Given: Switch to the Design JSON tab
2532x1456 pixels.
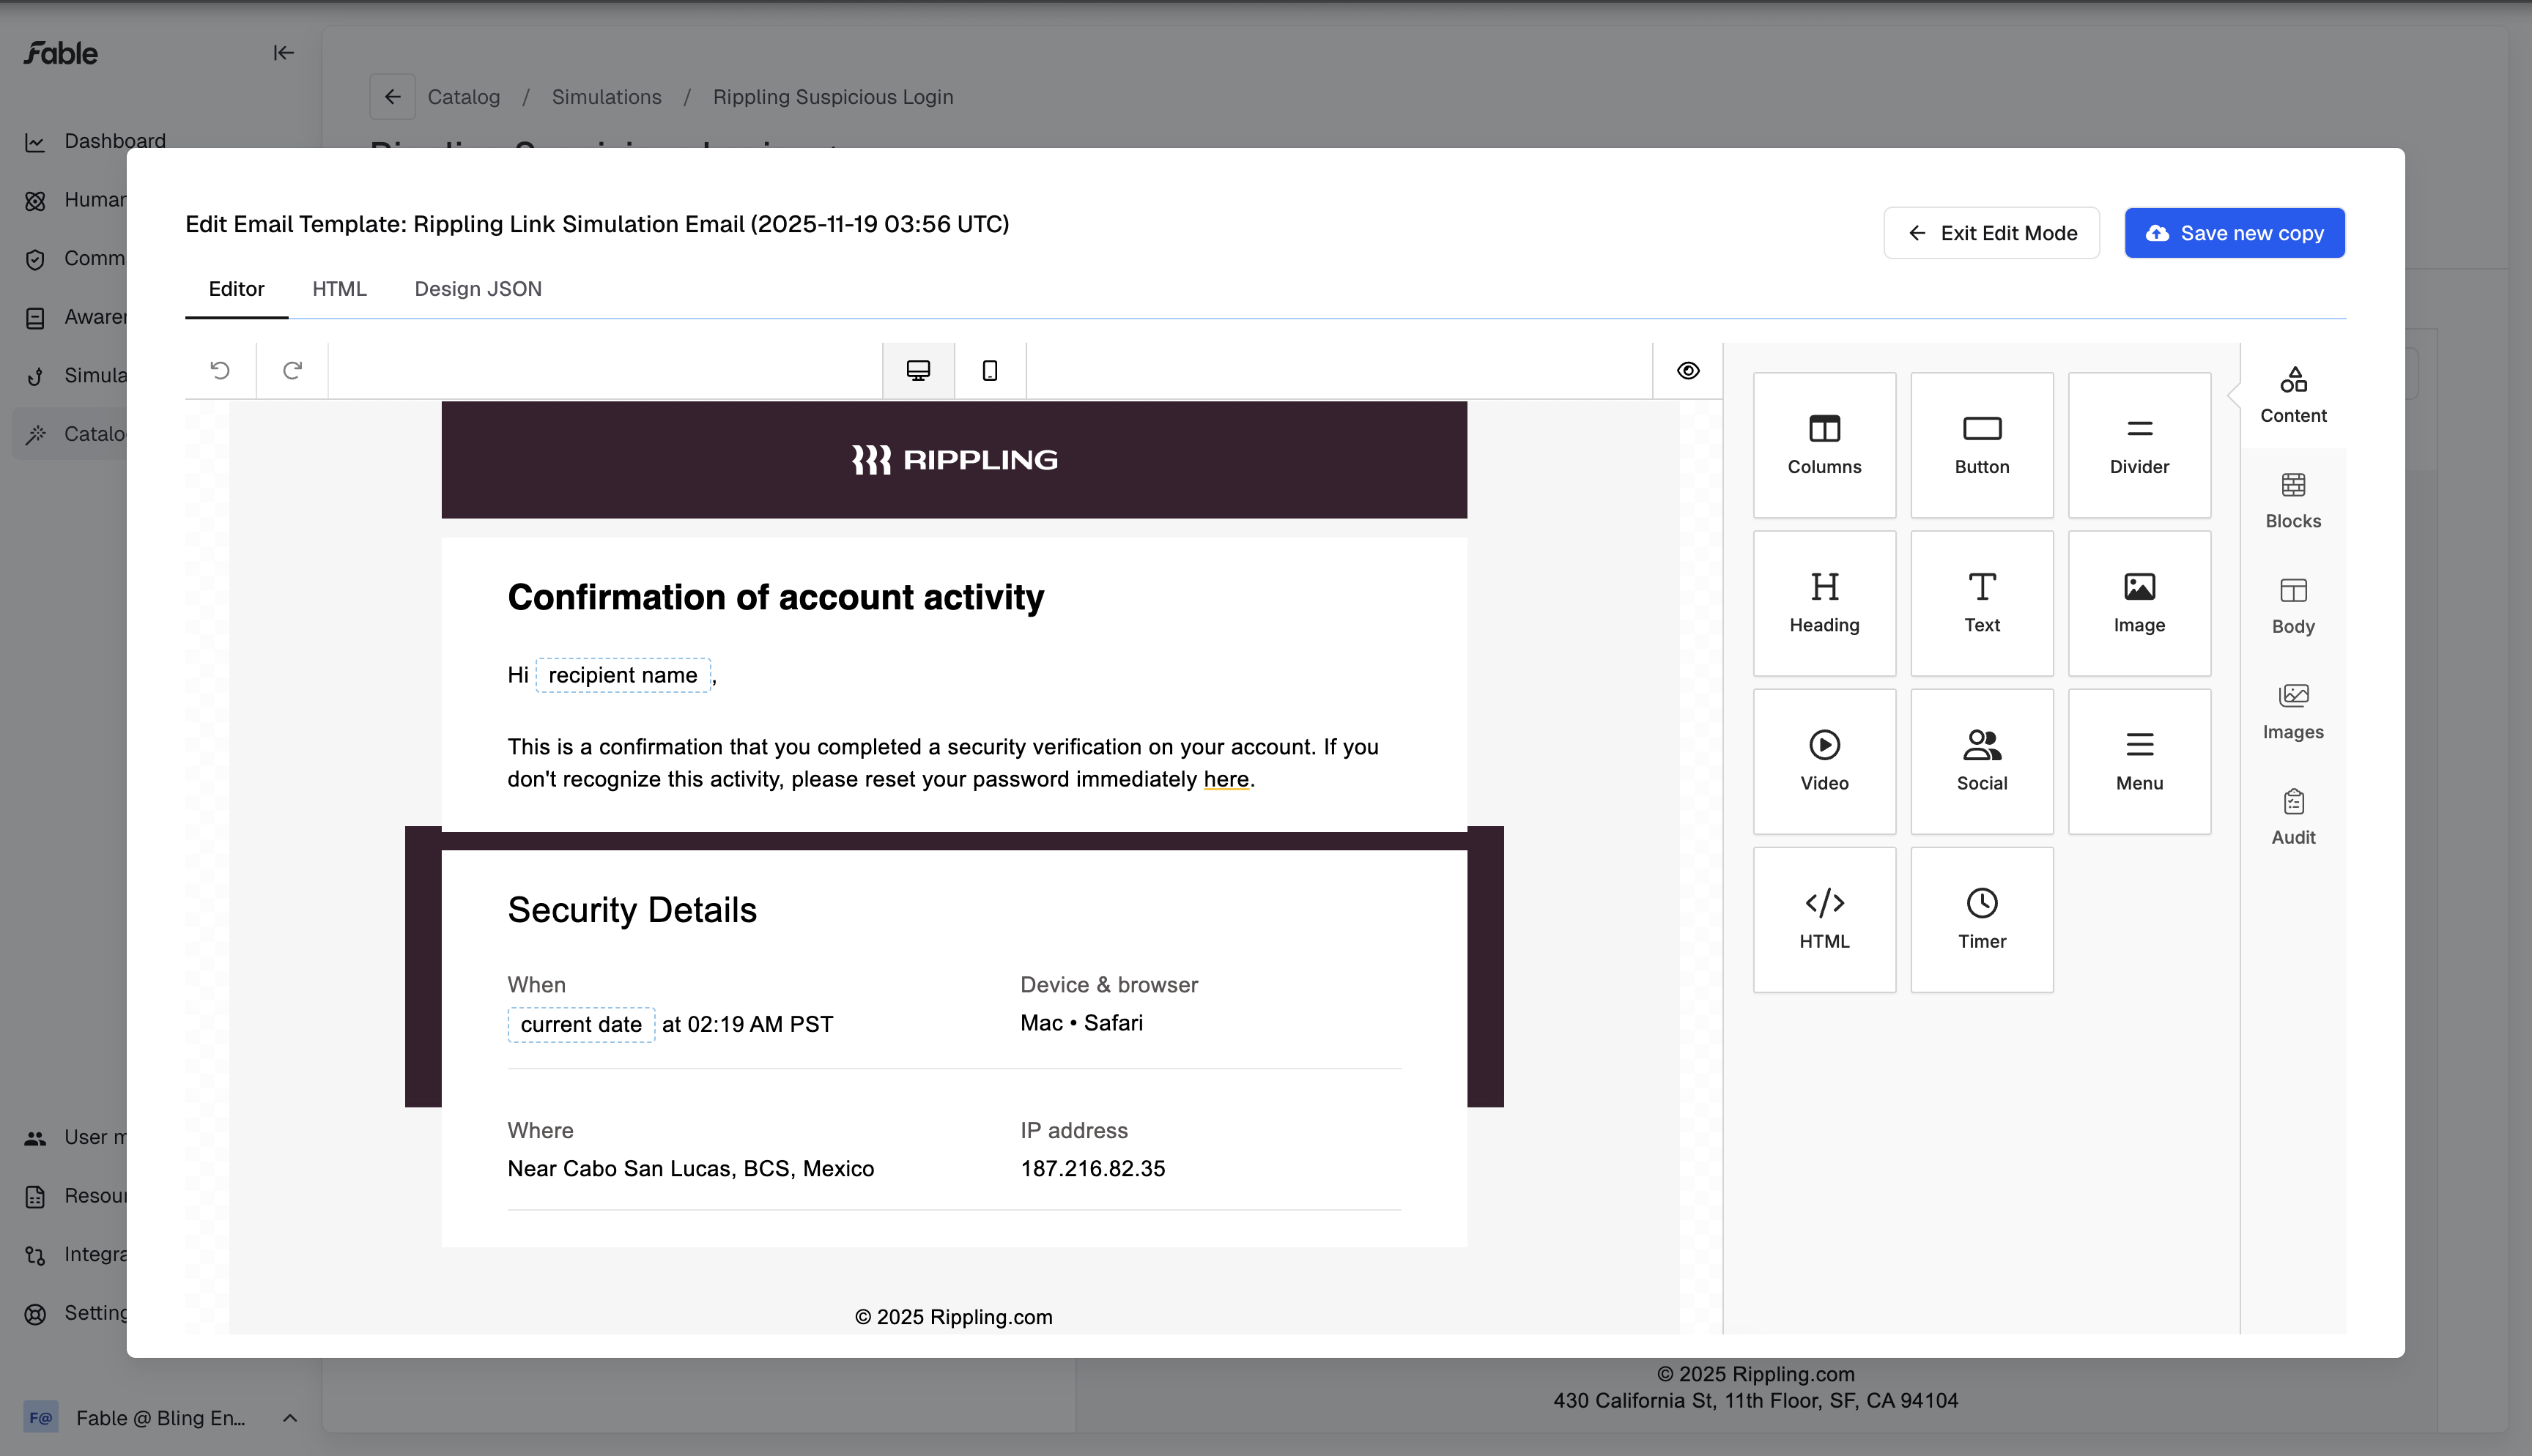Looking at the screenshot, I should 478,289.
